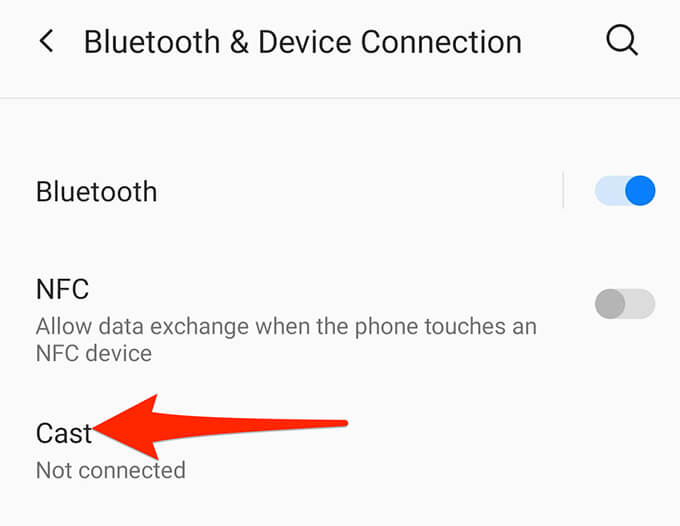
Task: Go back using the header arrow
Action: (47, 41)
